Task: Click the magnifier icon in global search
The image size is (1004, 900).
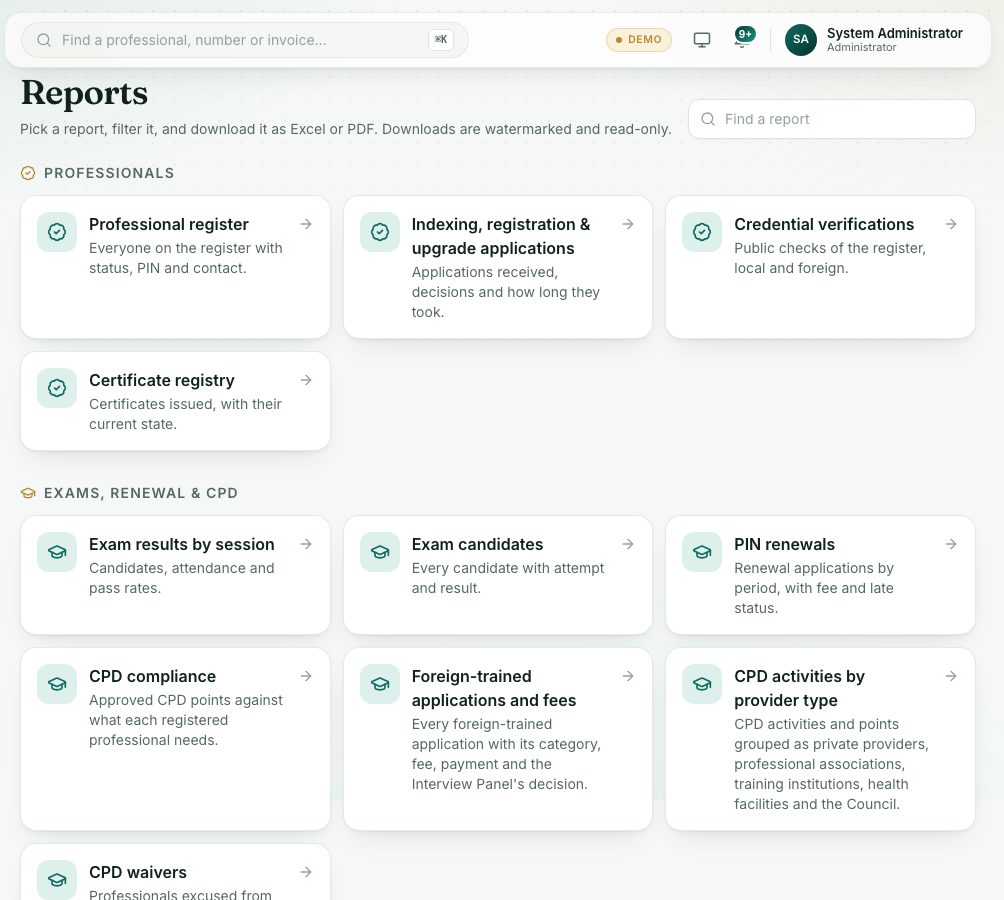Action: [44, 40]
